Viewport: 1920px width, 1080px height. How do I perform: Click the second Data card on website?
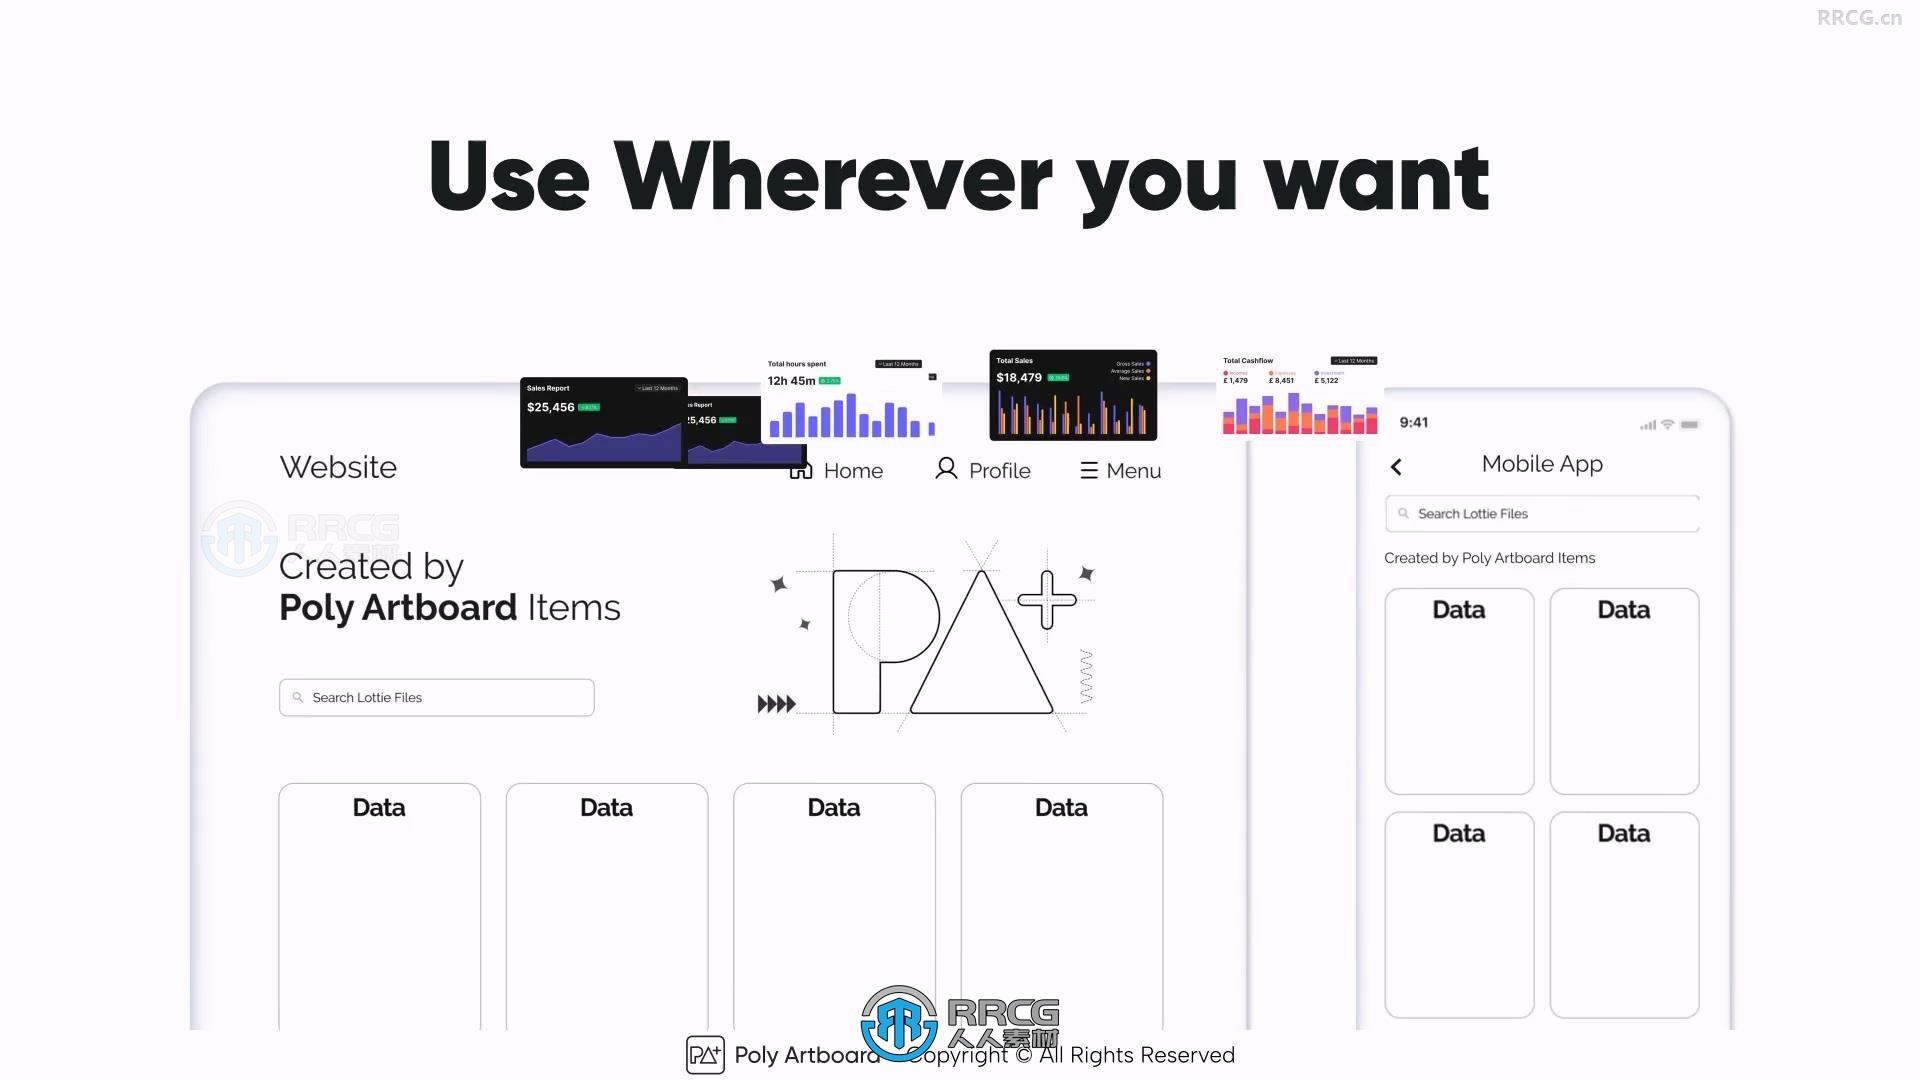[x=605, y=910]
